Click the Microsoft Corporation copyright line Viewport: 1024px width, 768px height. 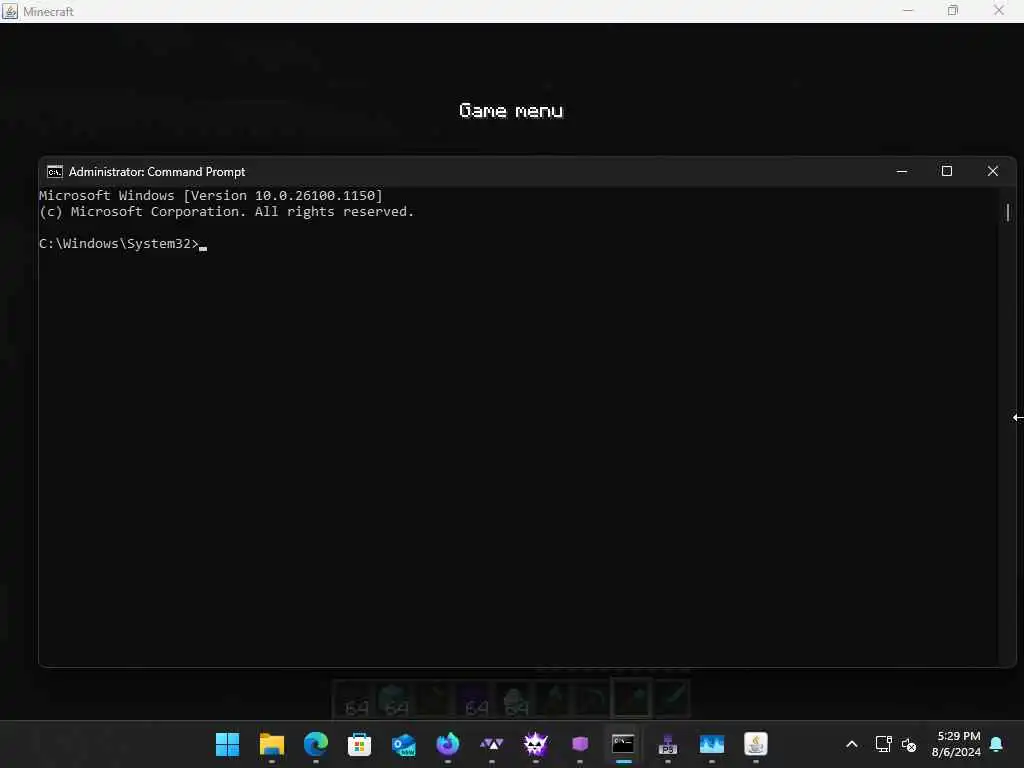click(227, 212)
